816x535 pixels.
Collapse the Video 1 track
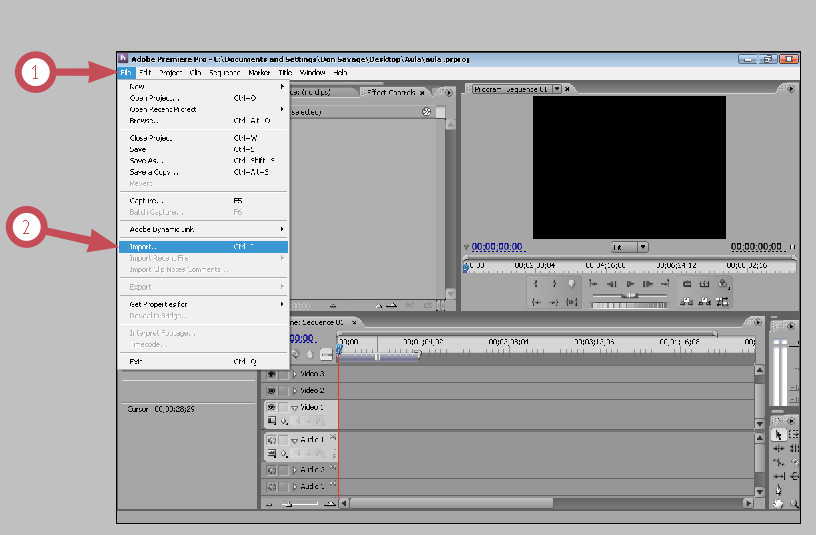tap(295, 407)
